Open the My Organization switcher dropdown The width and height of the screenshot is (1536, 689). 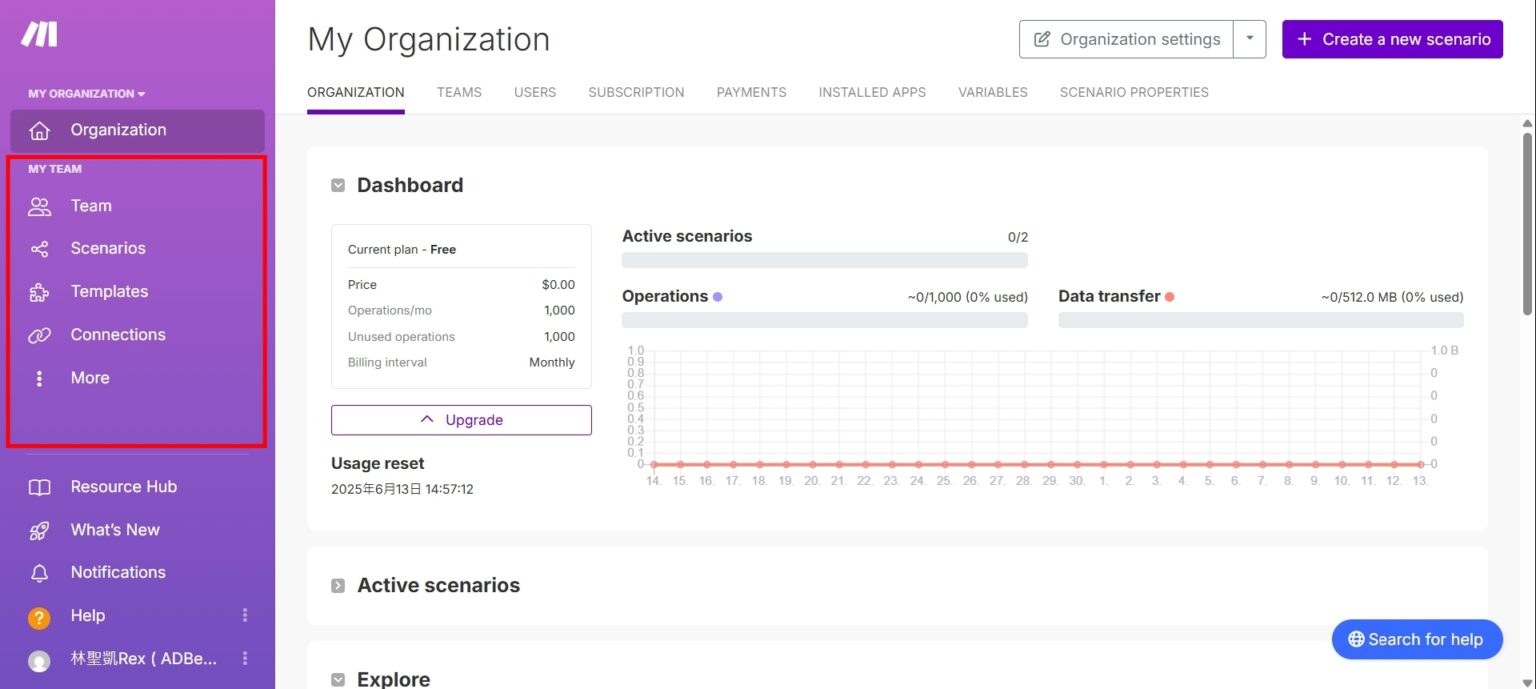(x=87, y=94)
